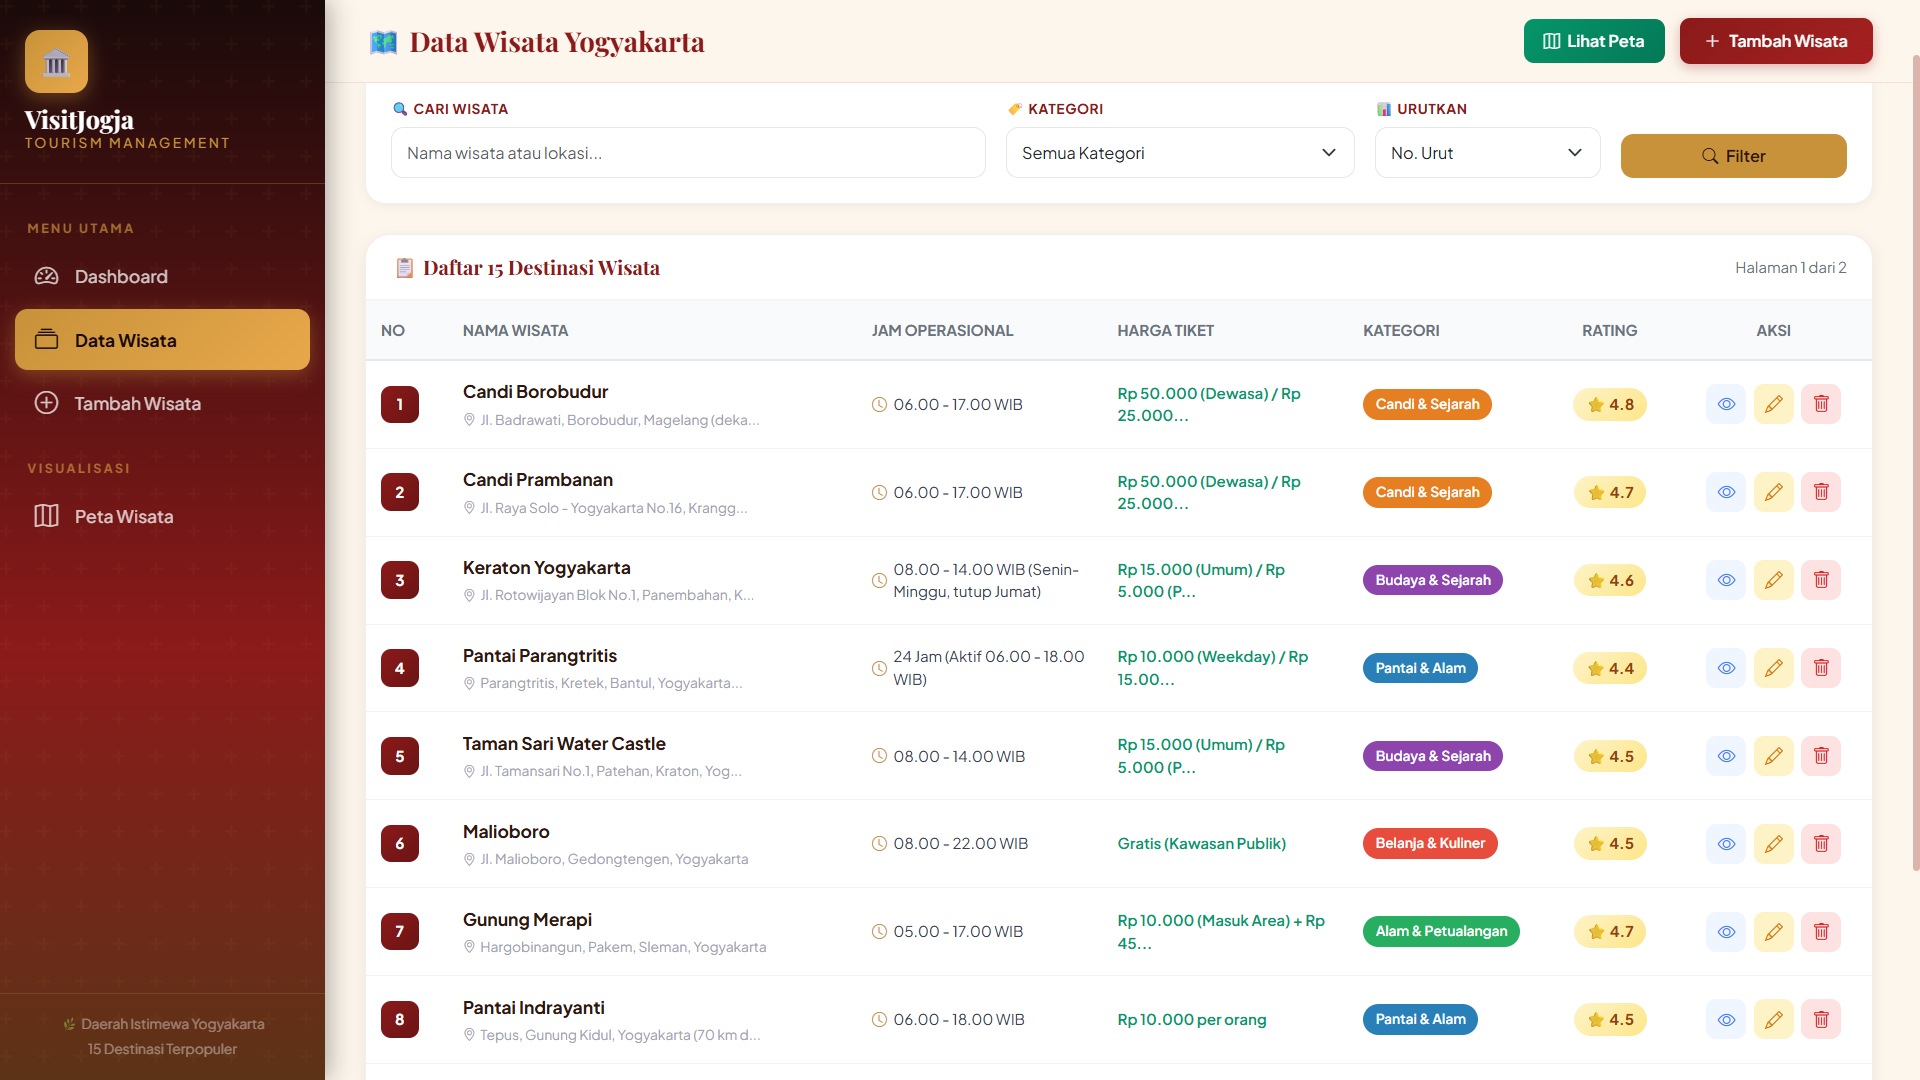The height and width of the screenshot is (1080, 1920).
Task: Click the 4.4 rating badge for Pantai Parangtritis
Action: (x=1610, y=668)
